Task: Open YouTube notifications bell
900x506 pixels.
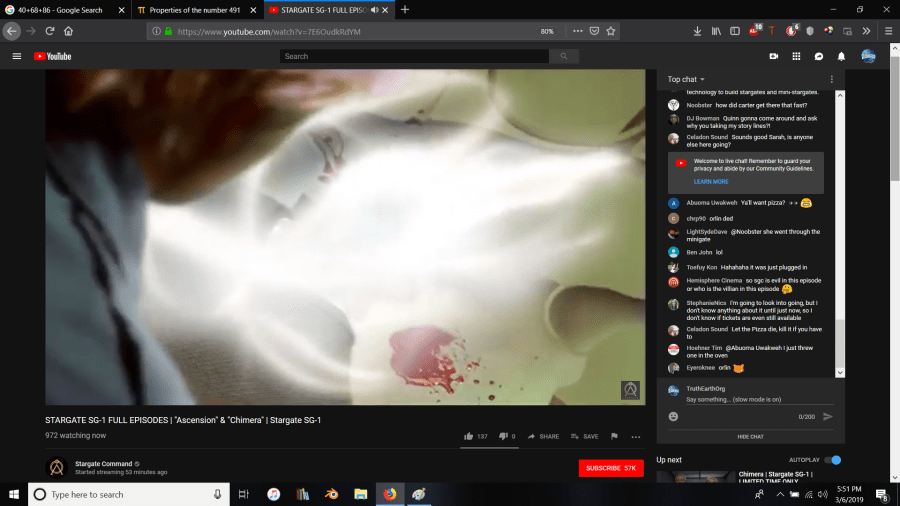Action: (841, 56)
